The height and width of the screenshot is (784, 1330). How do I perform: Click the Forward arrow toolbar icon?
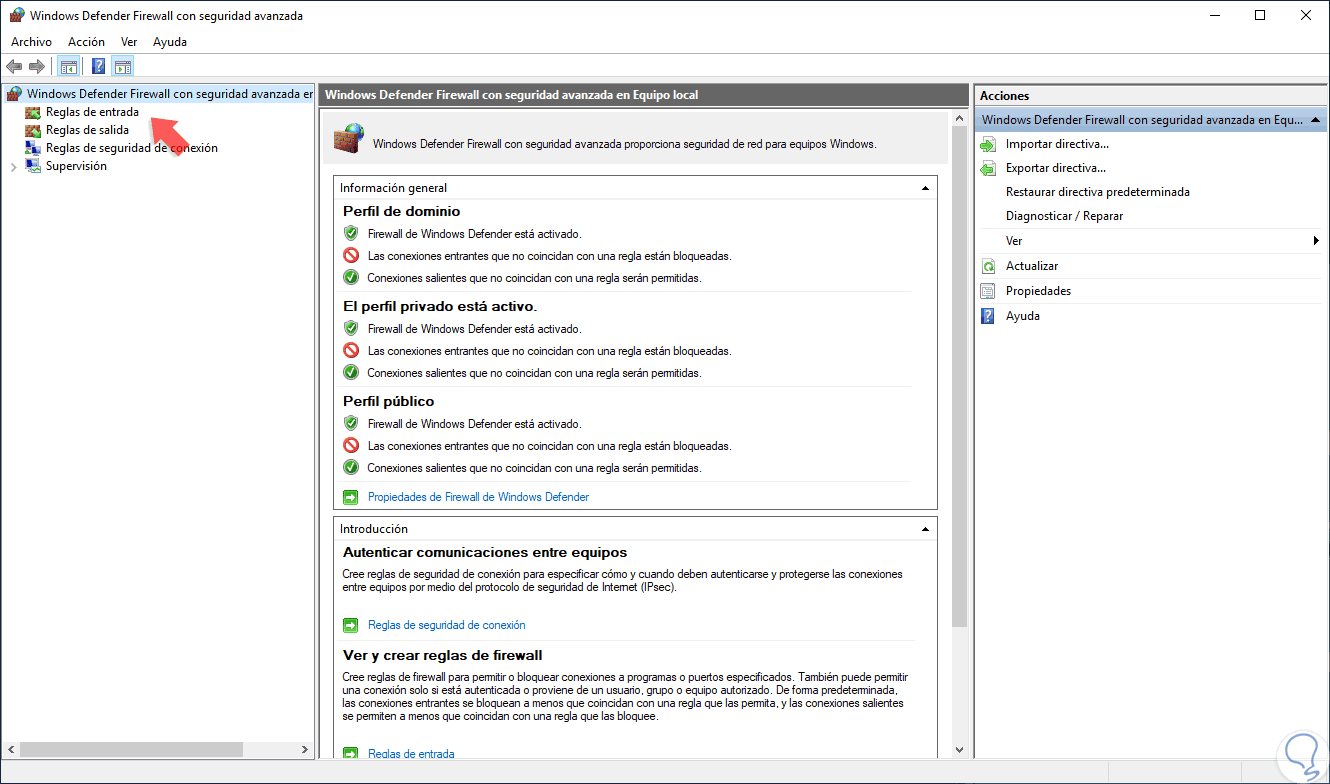(37, 67)
